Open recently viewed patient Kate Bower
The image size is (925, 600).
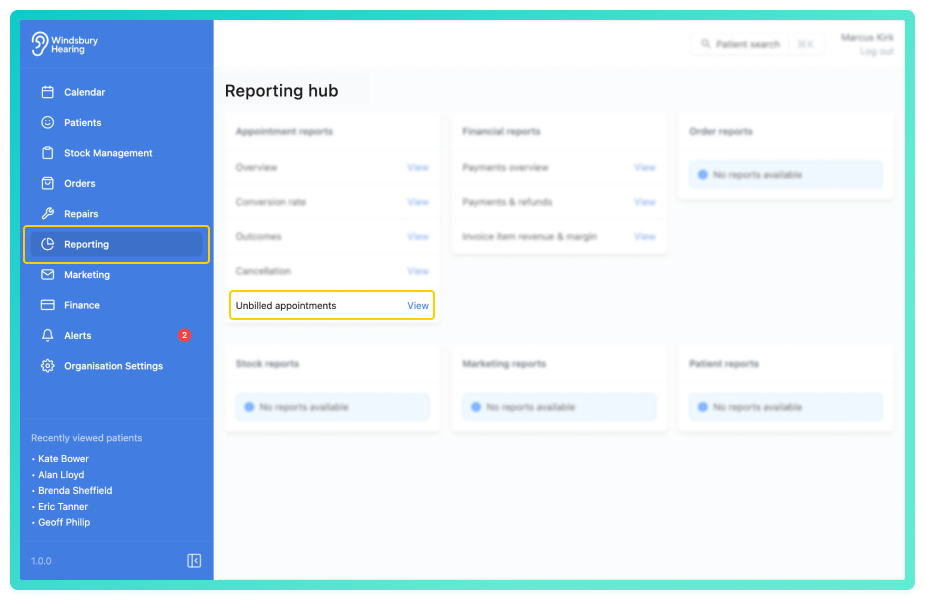tap(63, 458)
